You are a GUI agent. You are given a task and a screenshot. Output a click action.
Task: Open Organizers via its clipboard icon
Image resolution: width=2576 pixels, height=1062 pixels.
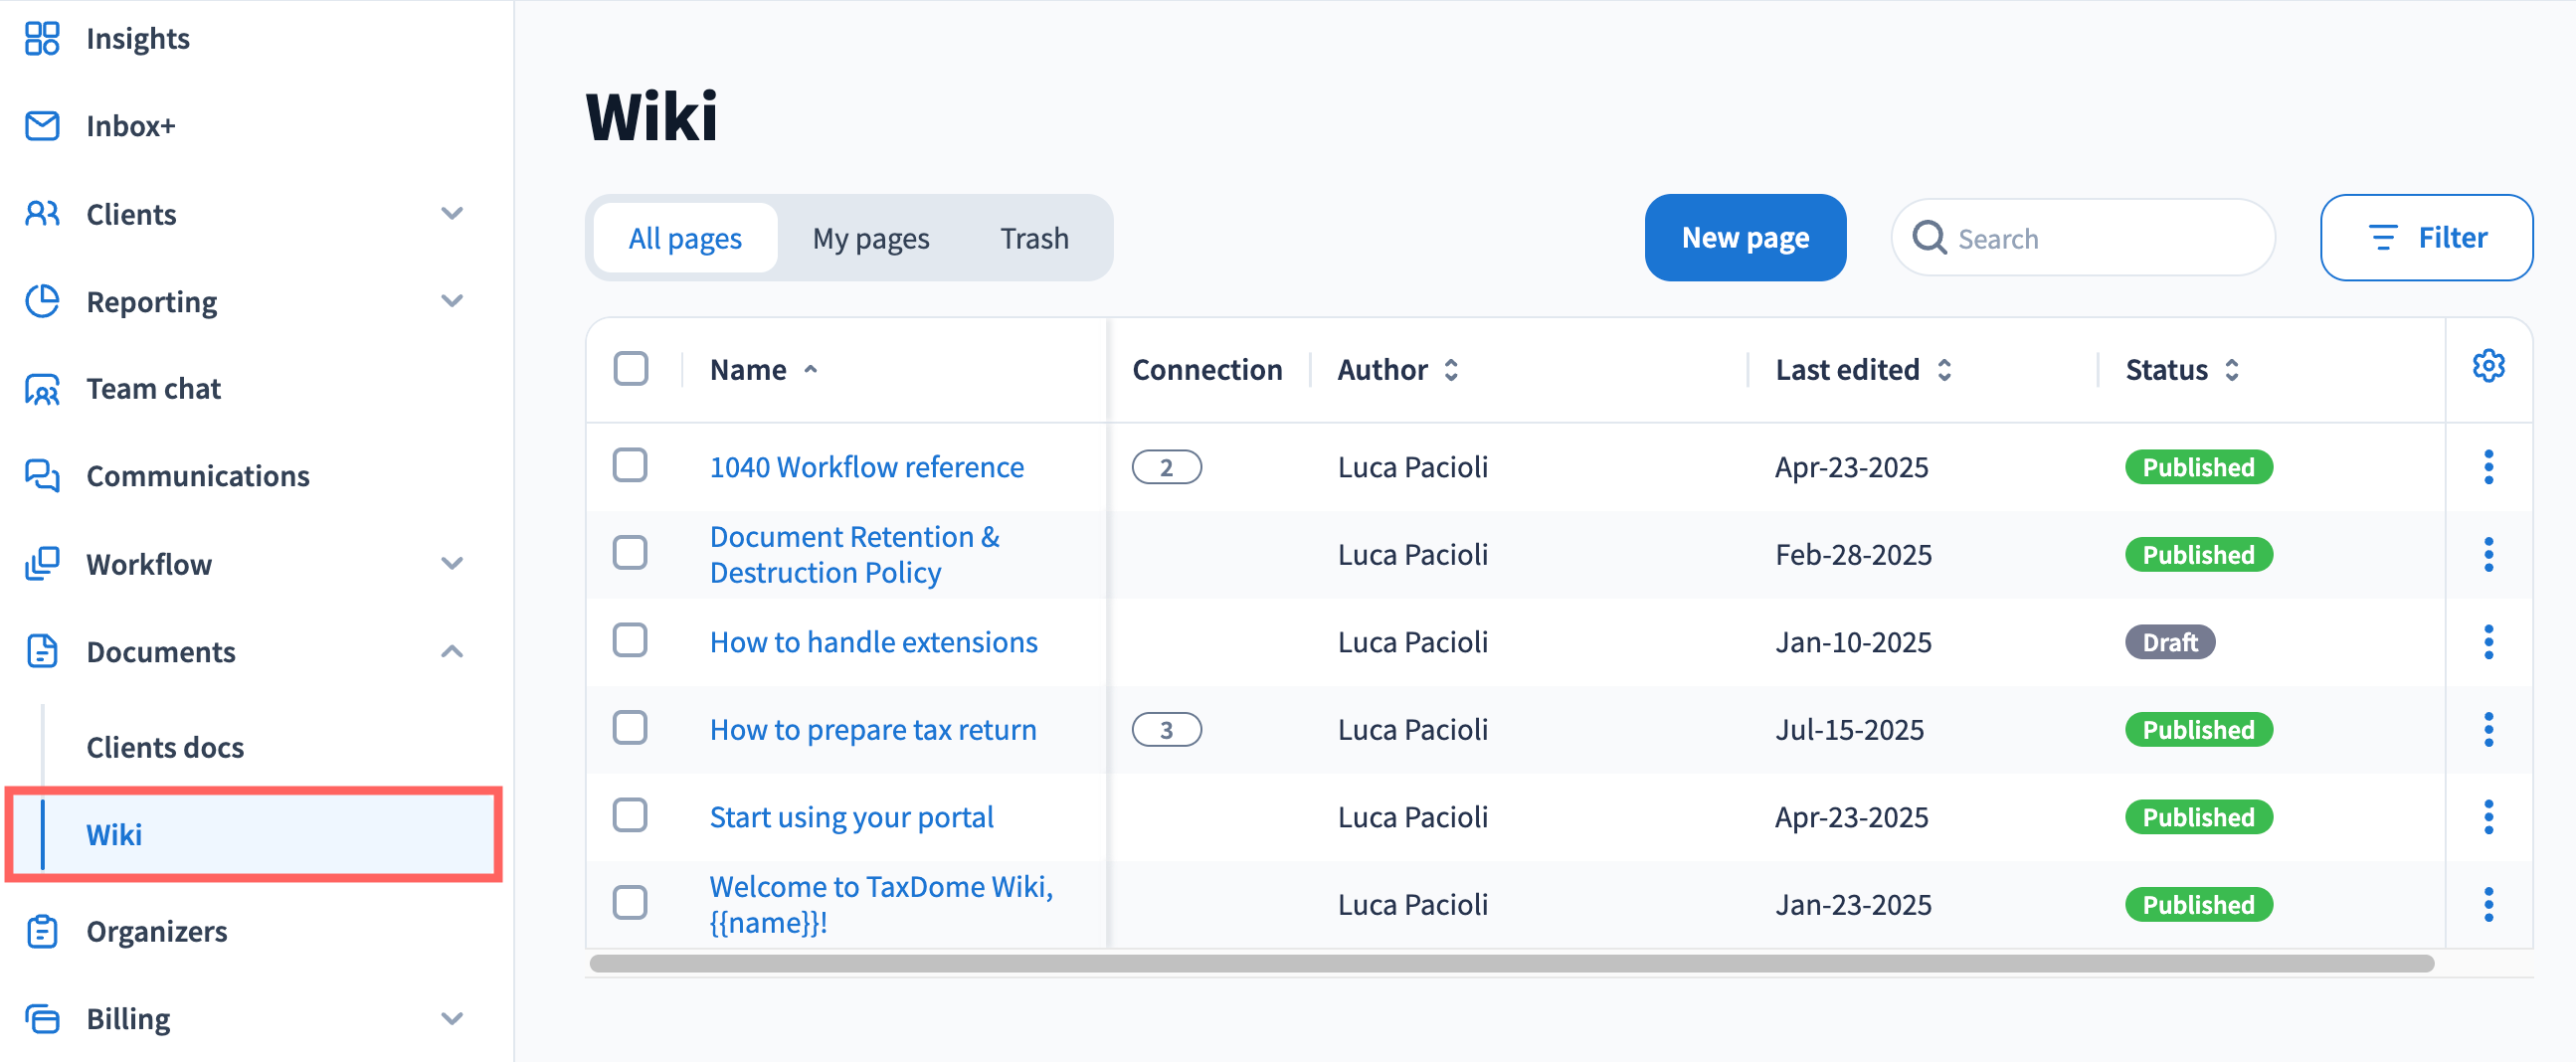[42, 931]
